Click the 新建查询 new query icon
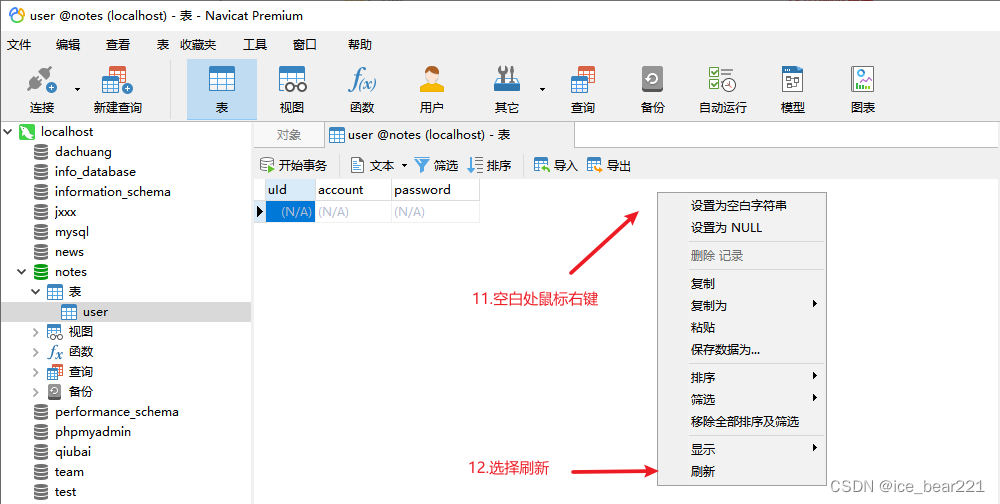The height and width of the screenshot is (504, 1000). 117,80
